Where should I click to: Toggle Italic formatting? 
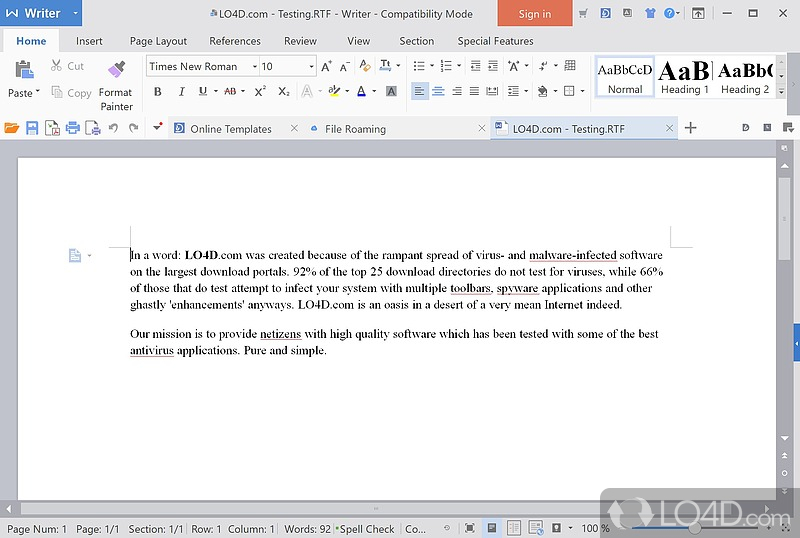(x=181, y=91)
